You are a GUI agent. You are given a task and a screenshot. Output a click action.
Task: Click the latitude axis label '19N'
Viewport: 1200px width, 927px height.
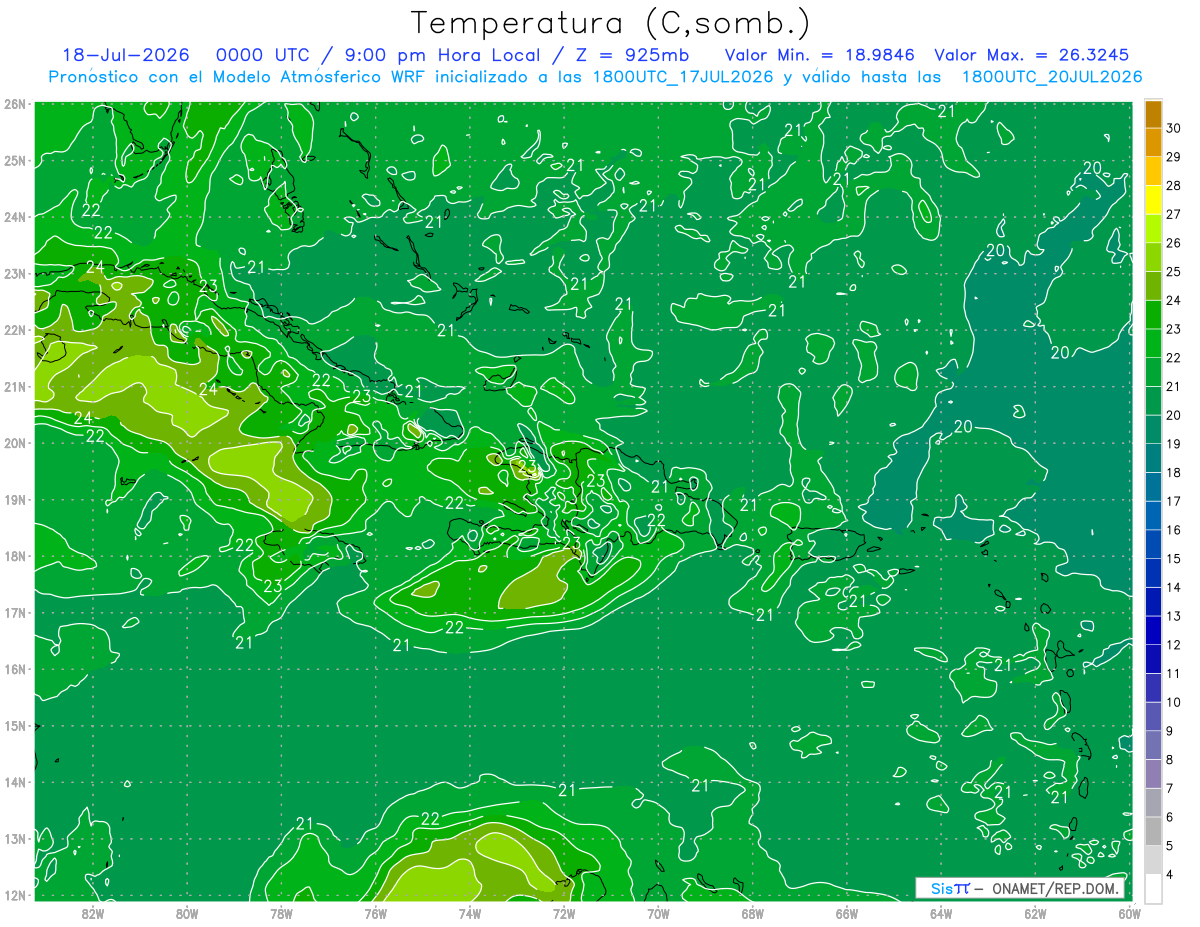15,500
